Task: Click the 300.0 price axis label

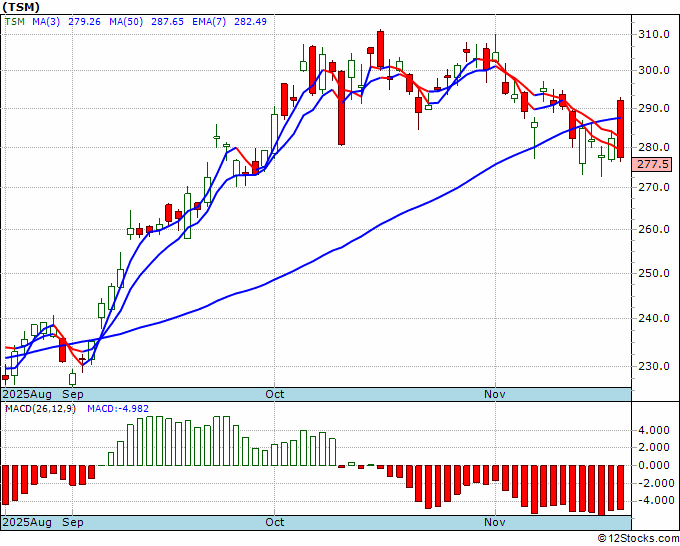Action: [x=653, y=70]
